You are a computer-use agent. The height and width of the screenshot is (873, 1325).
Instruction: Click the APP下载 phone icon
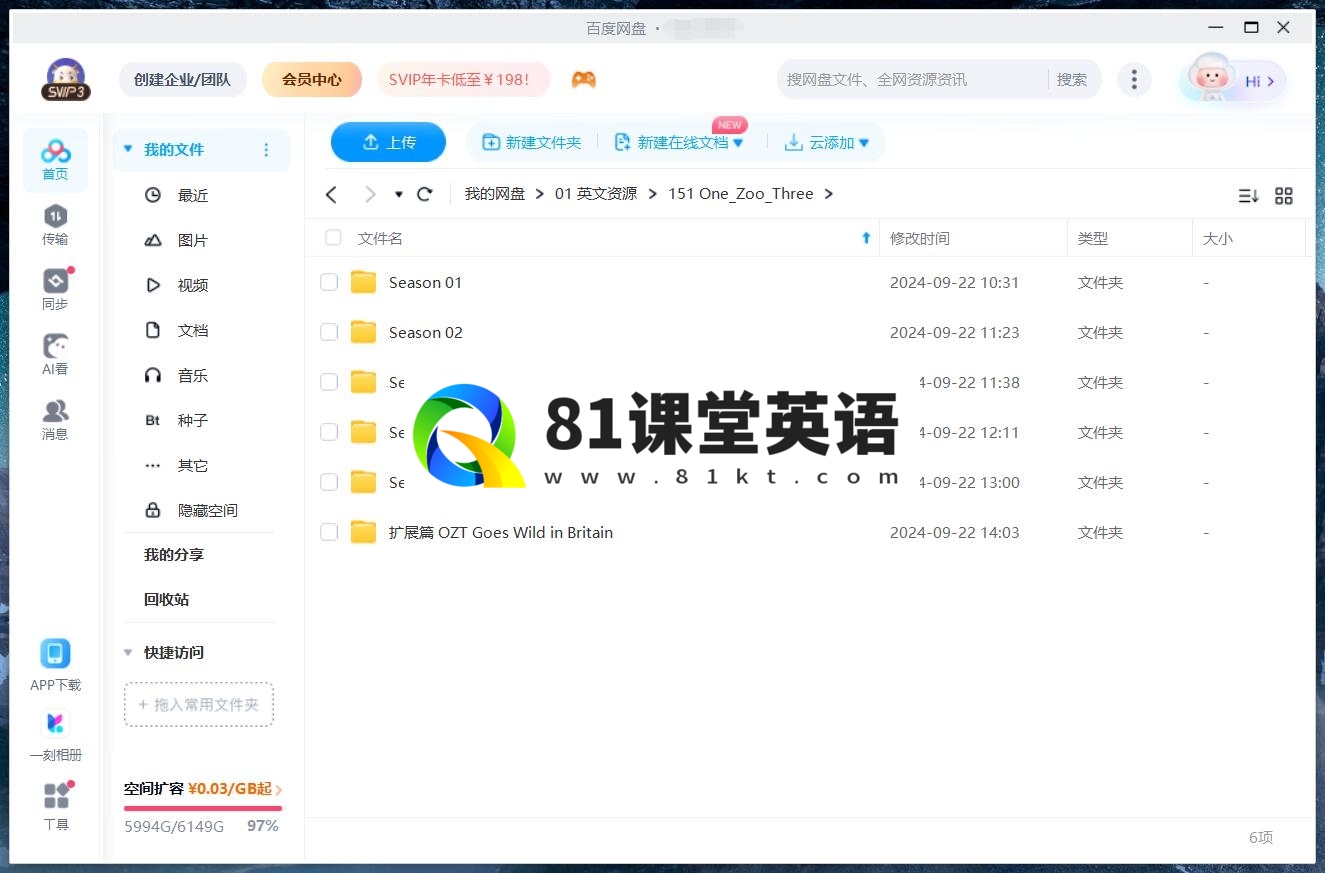[55, 654]
